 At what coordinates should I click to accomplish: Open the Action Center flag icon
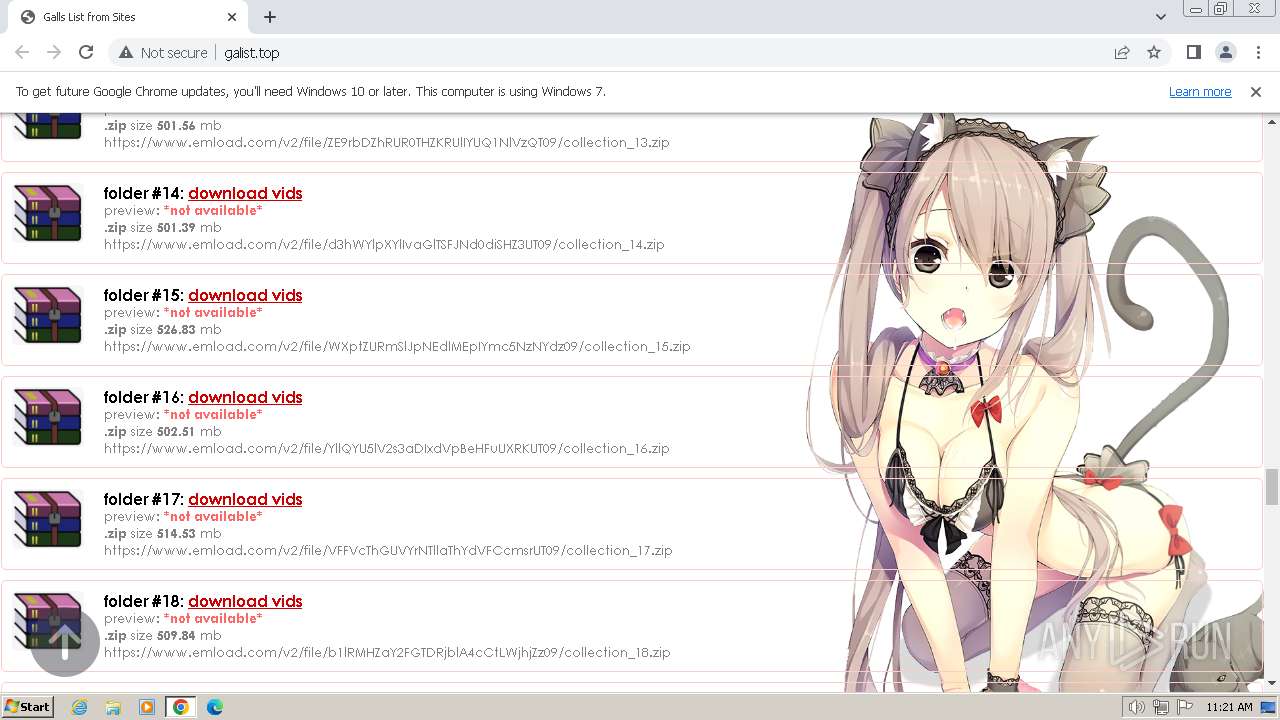1185,707
